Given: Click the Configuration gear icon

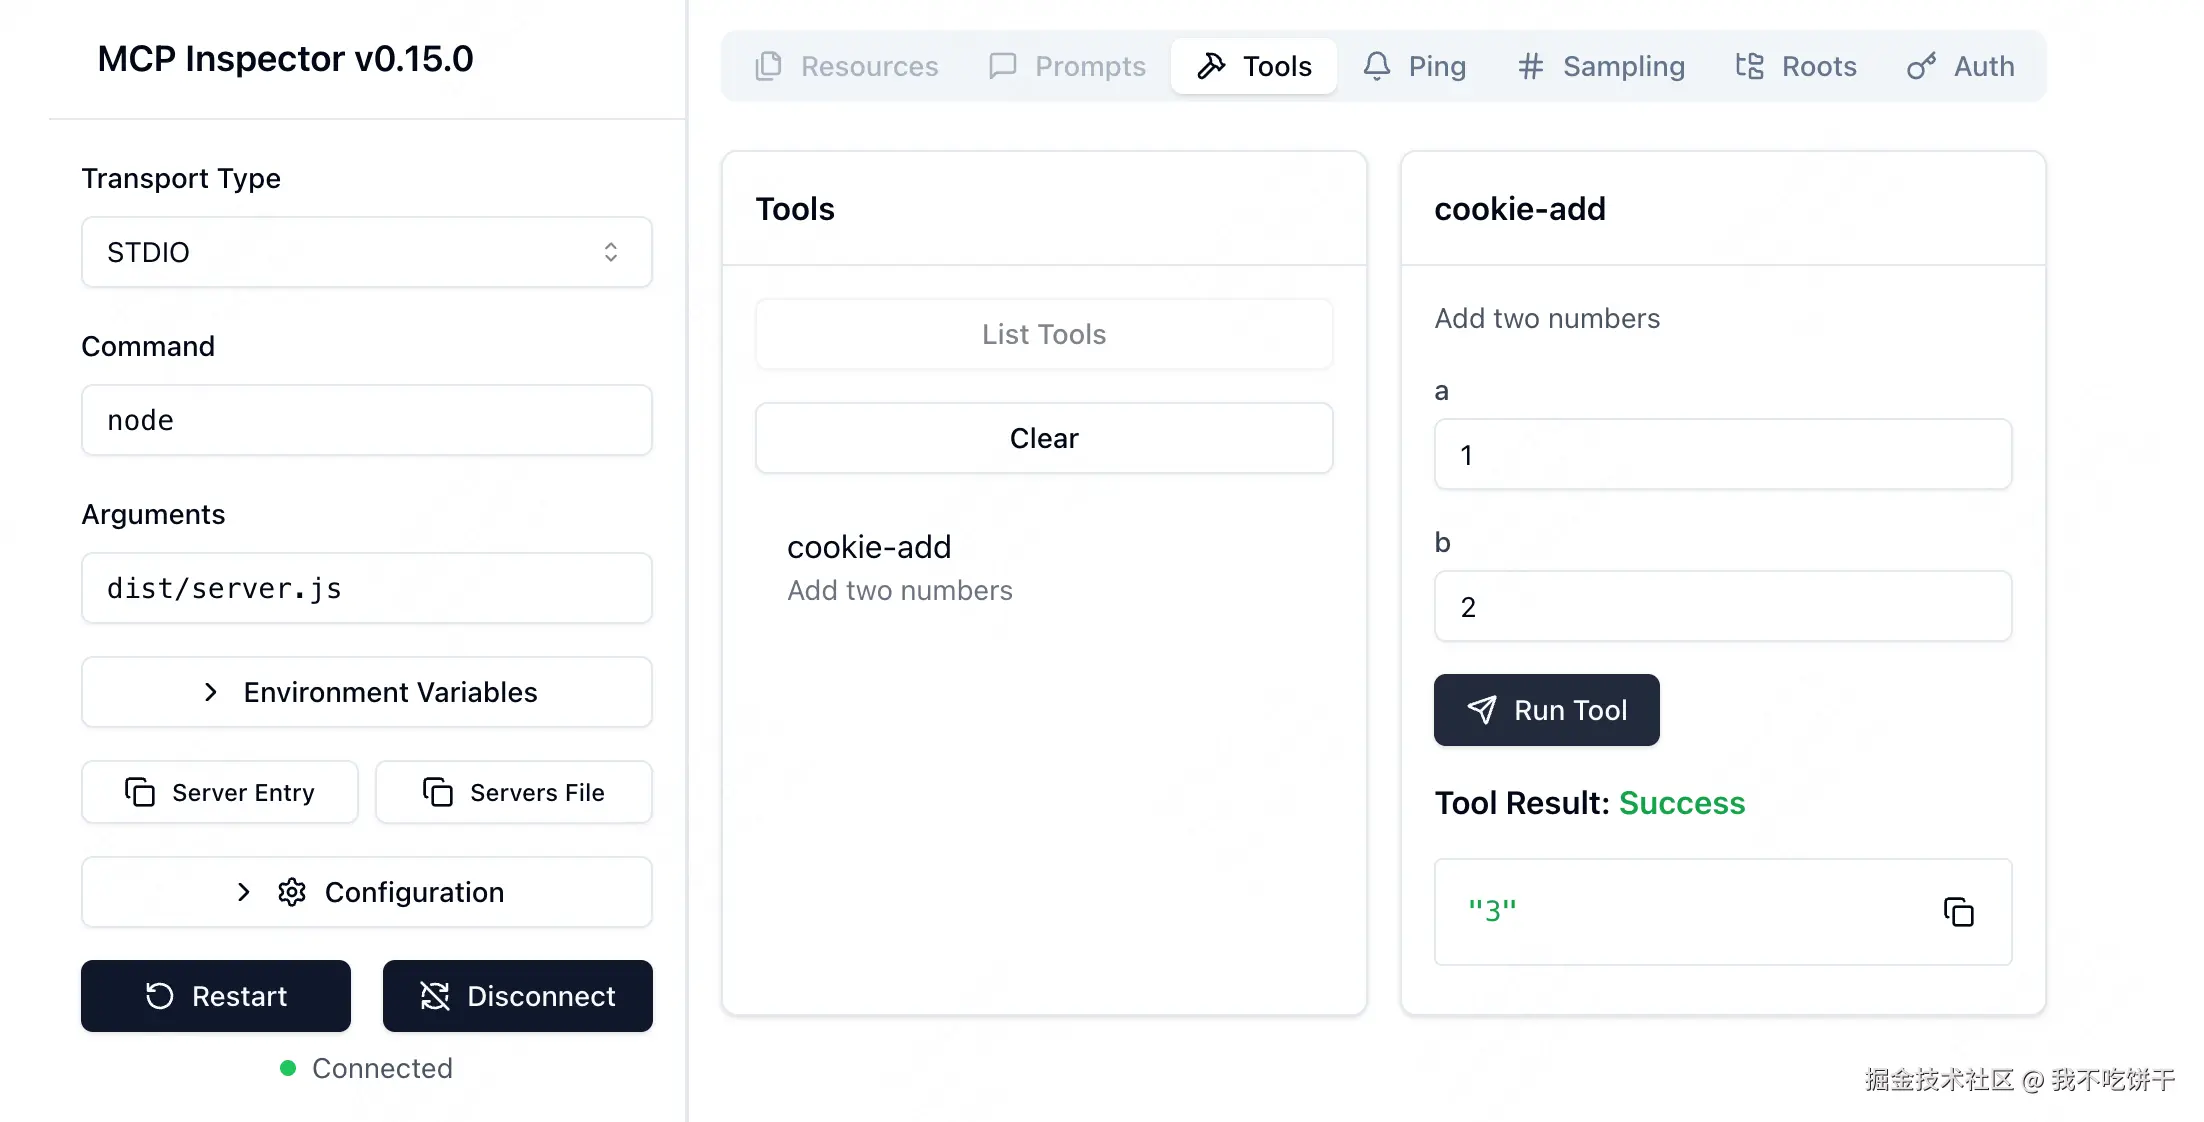Looking at the screenshot, I should [x=292, y=892].
